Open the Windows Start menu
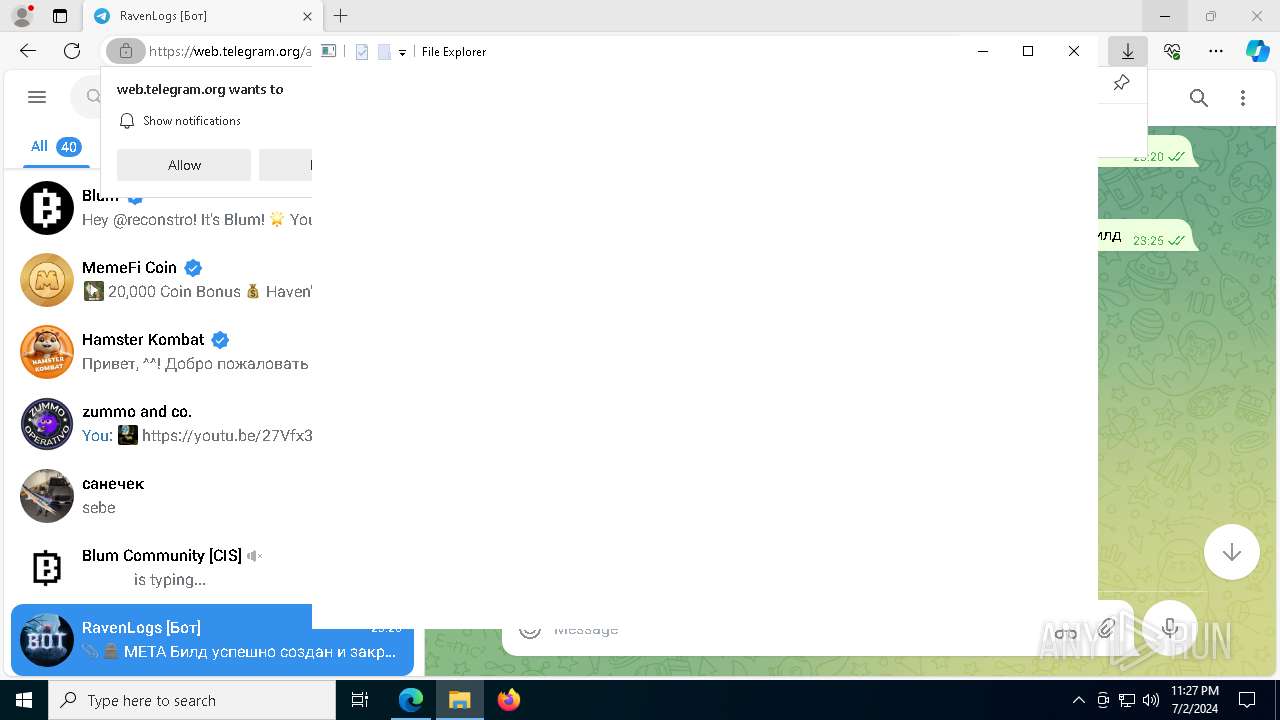 24,700
